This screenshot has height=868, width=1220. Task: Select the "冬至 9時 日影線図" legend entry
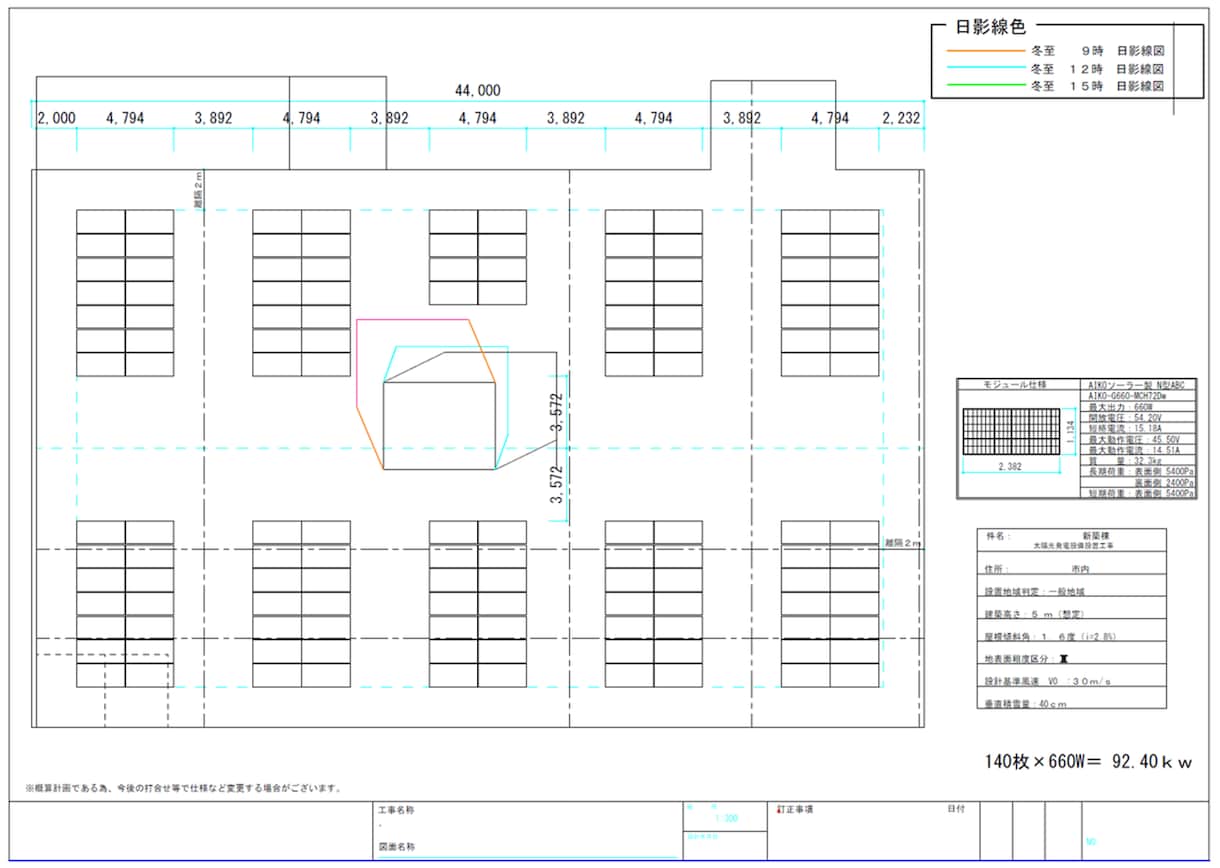pyautogui.click(x=1099, y=50)
